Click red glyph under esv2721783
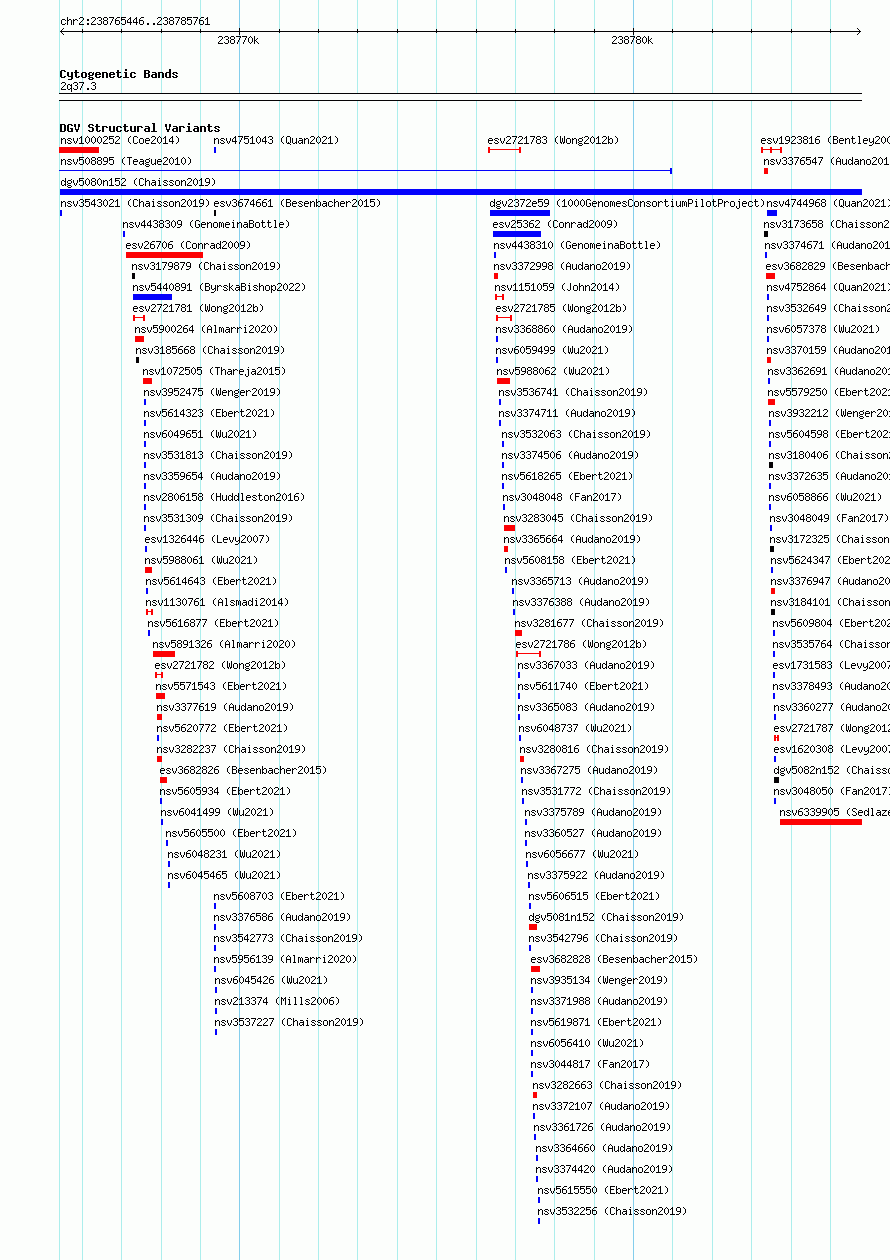Viewport: 890px width, 1260px height. coord(505,150)
